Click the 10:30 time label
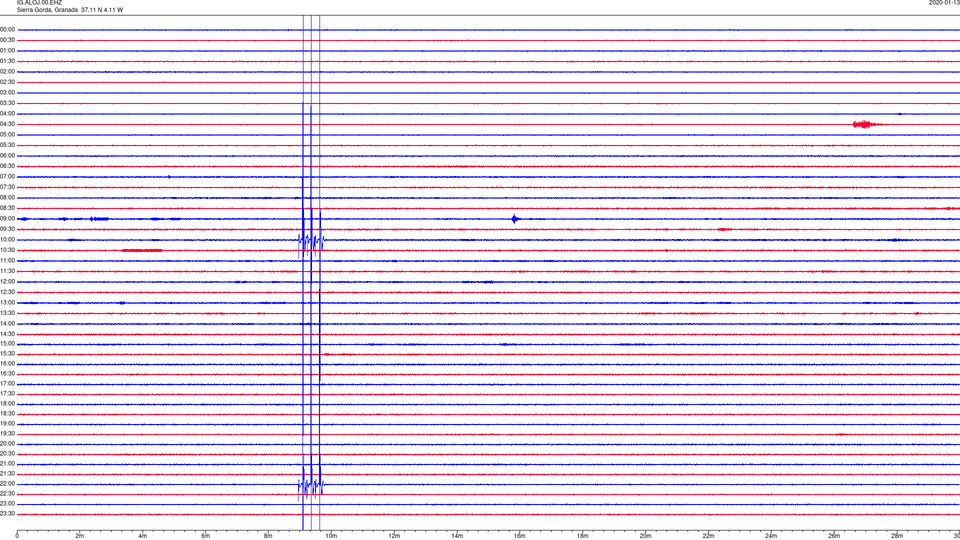This screenshot has height=540, width=960. point(7,250)
